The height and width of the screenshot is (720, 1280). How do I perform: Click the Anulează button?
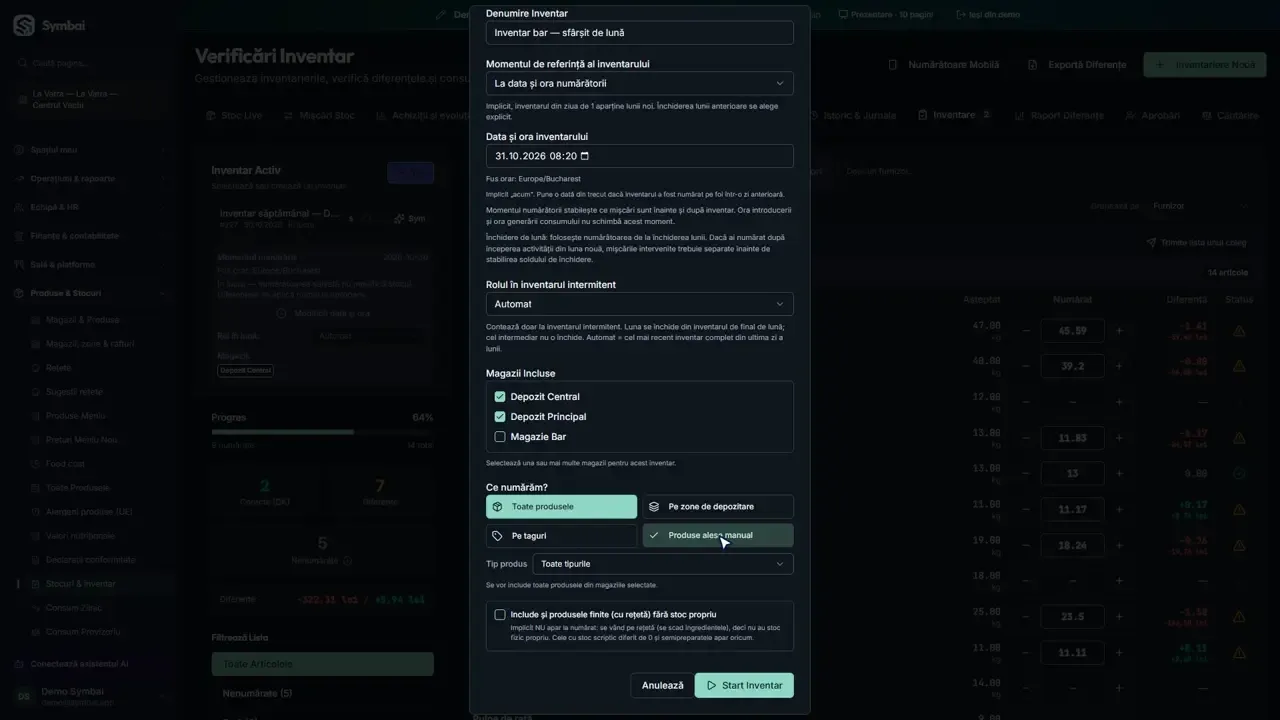pos(662,686)
